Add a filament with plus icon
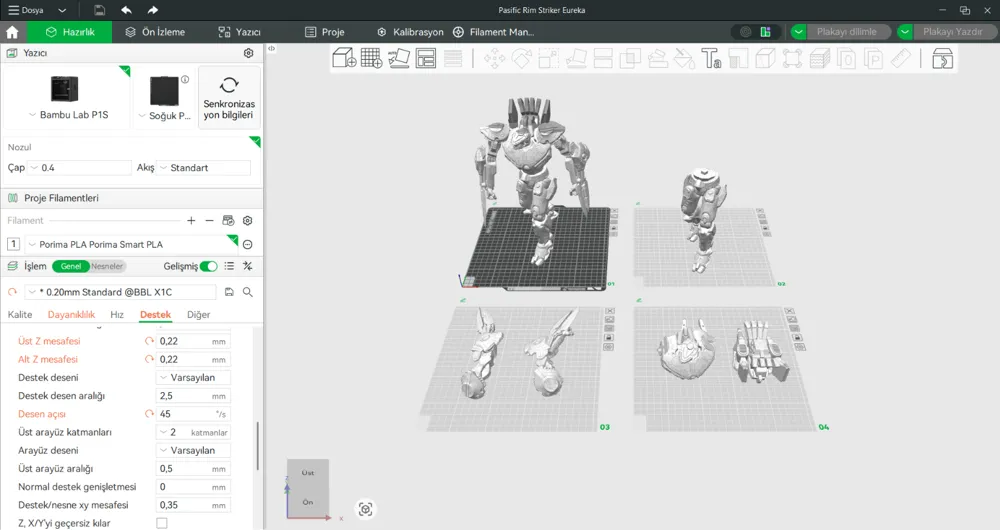Viewport: 1000px width, 530px height. click(x=191, y=221)
